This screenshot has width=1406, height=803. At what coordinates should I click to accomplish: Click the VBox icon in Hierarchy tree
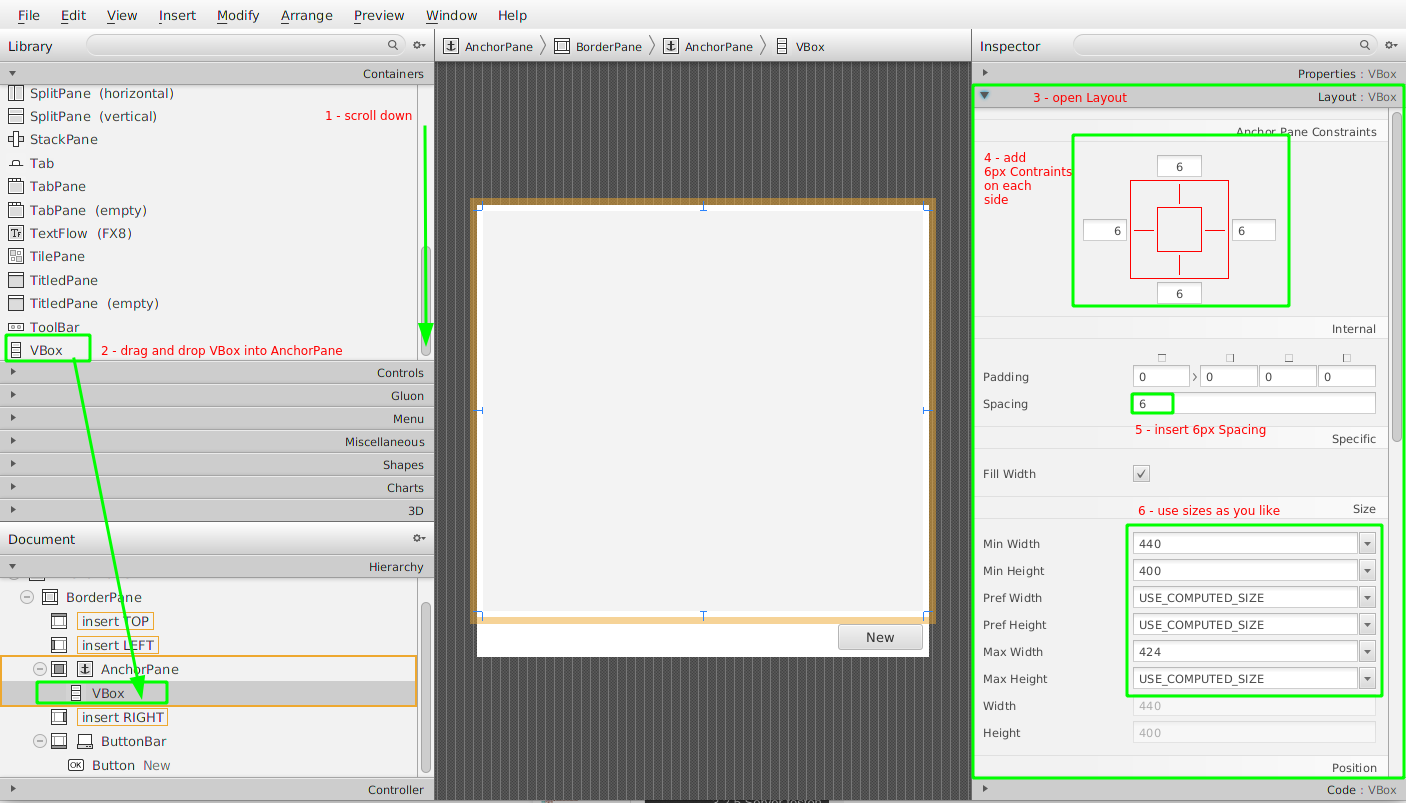(x=76, y=693)
